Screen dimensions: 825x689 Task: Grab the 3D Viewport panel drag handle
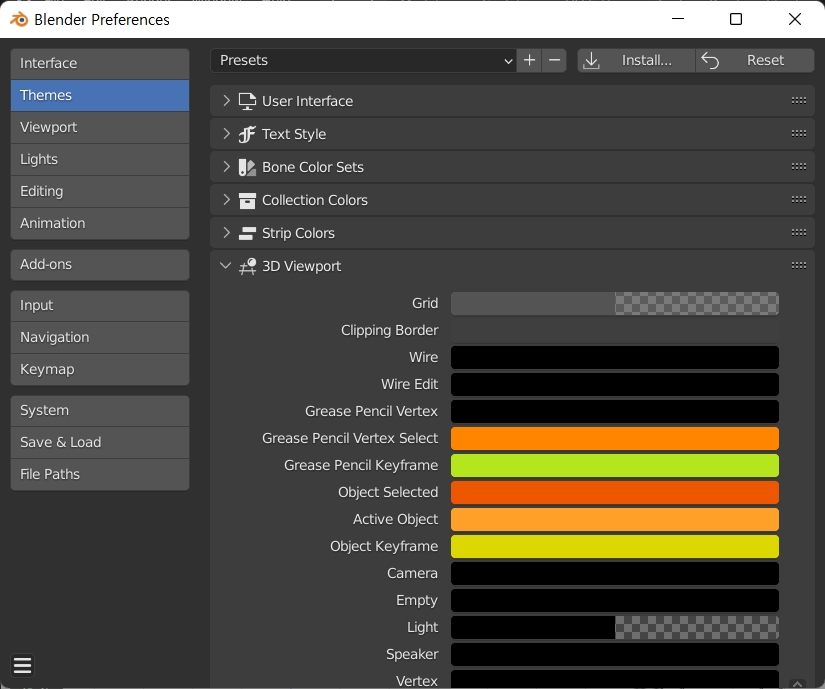point(799,266)
